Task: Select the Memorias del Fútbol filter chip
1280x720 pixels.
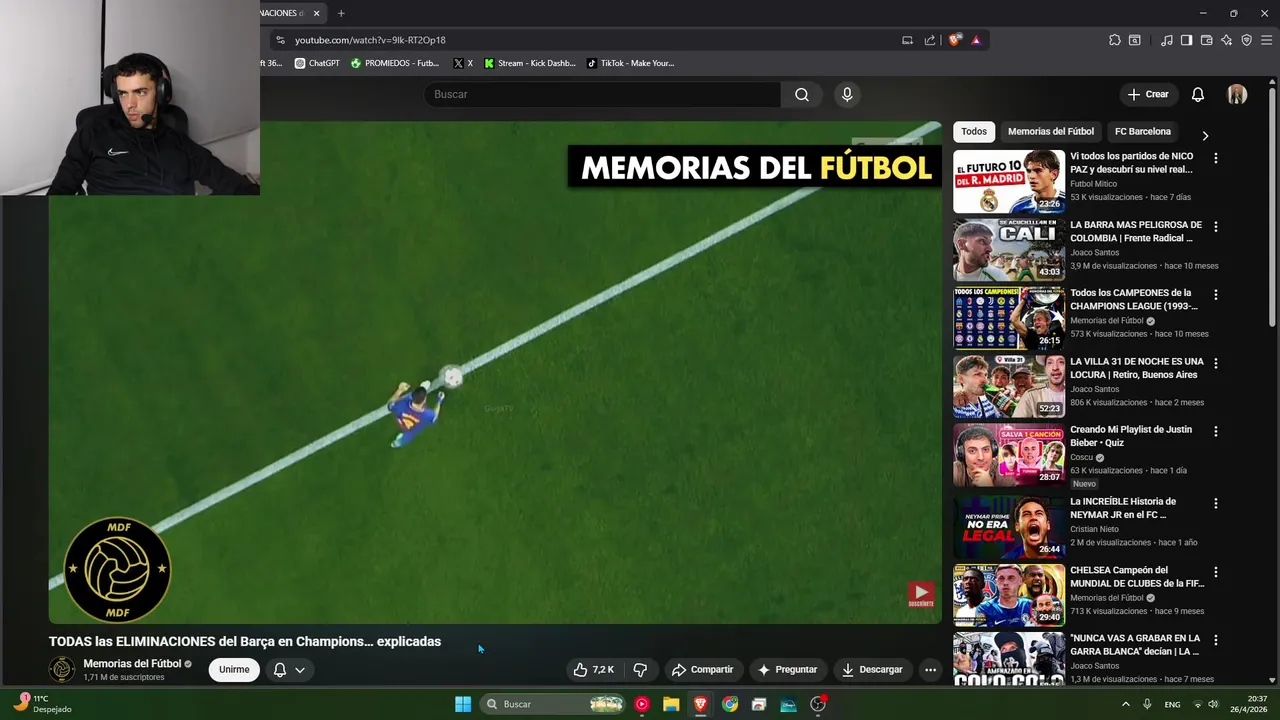Action: [1050, 131]
